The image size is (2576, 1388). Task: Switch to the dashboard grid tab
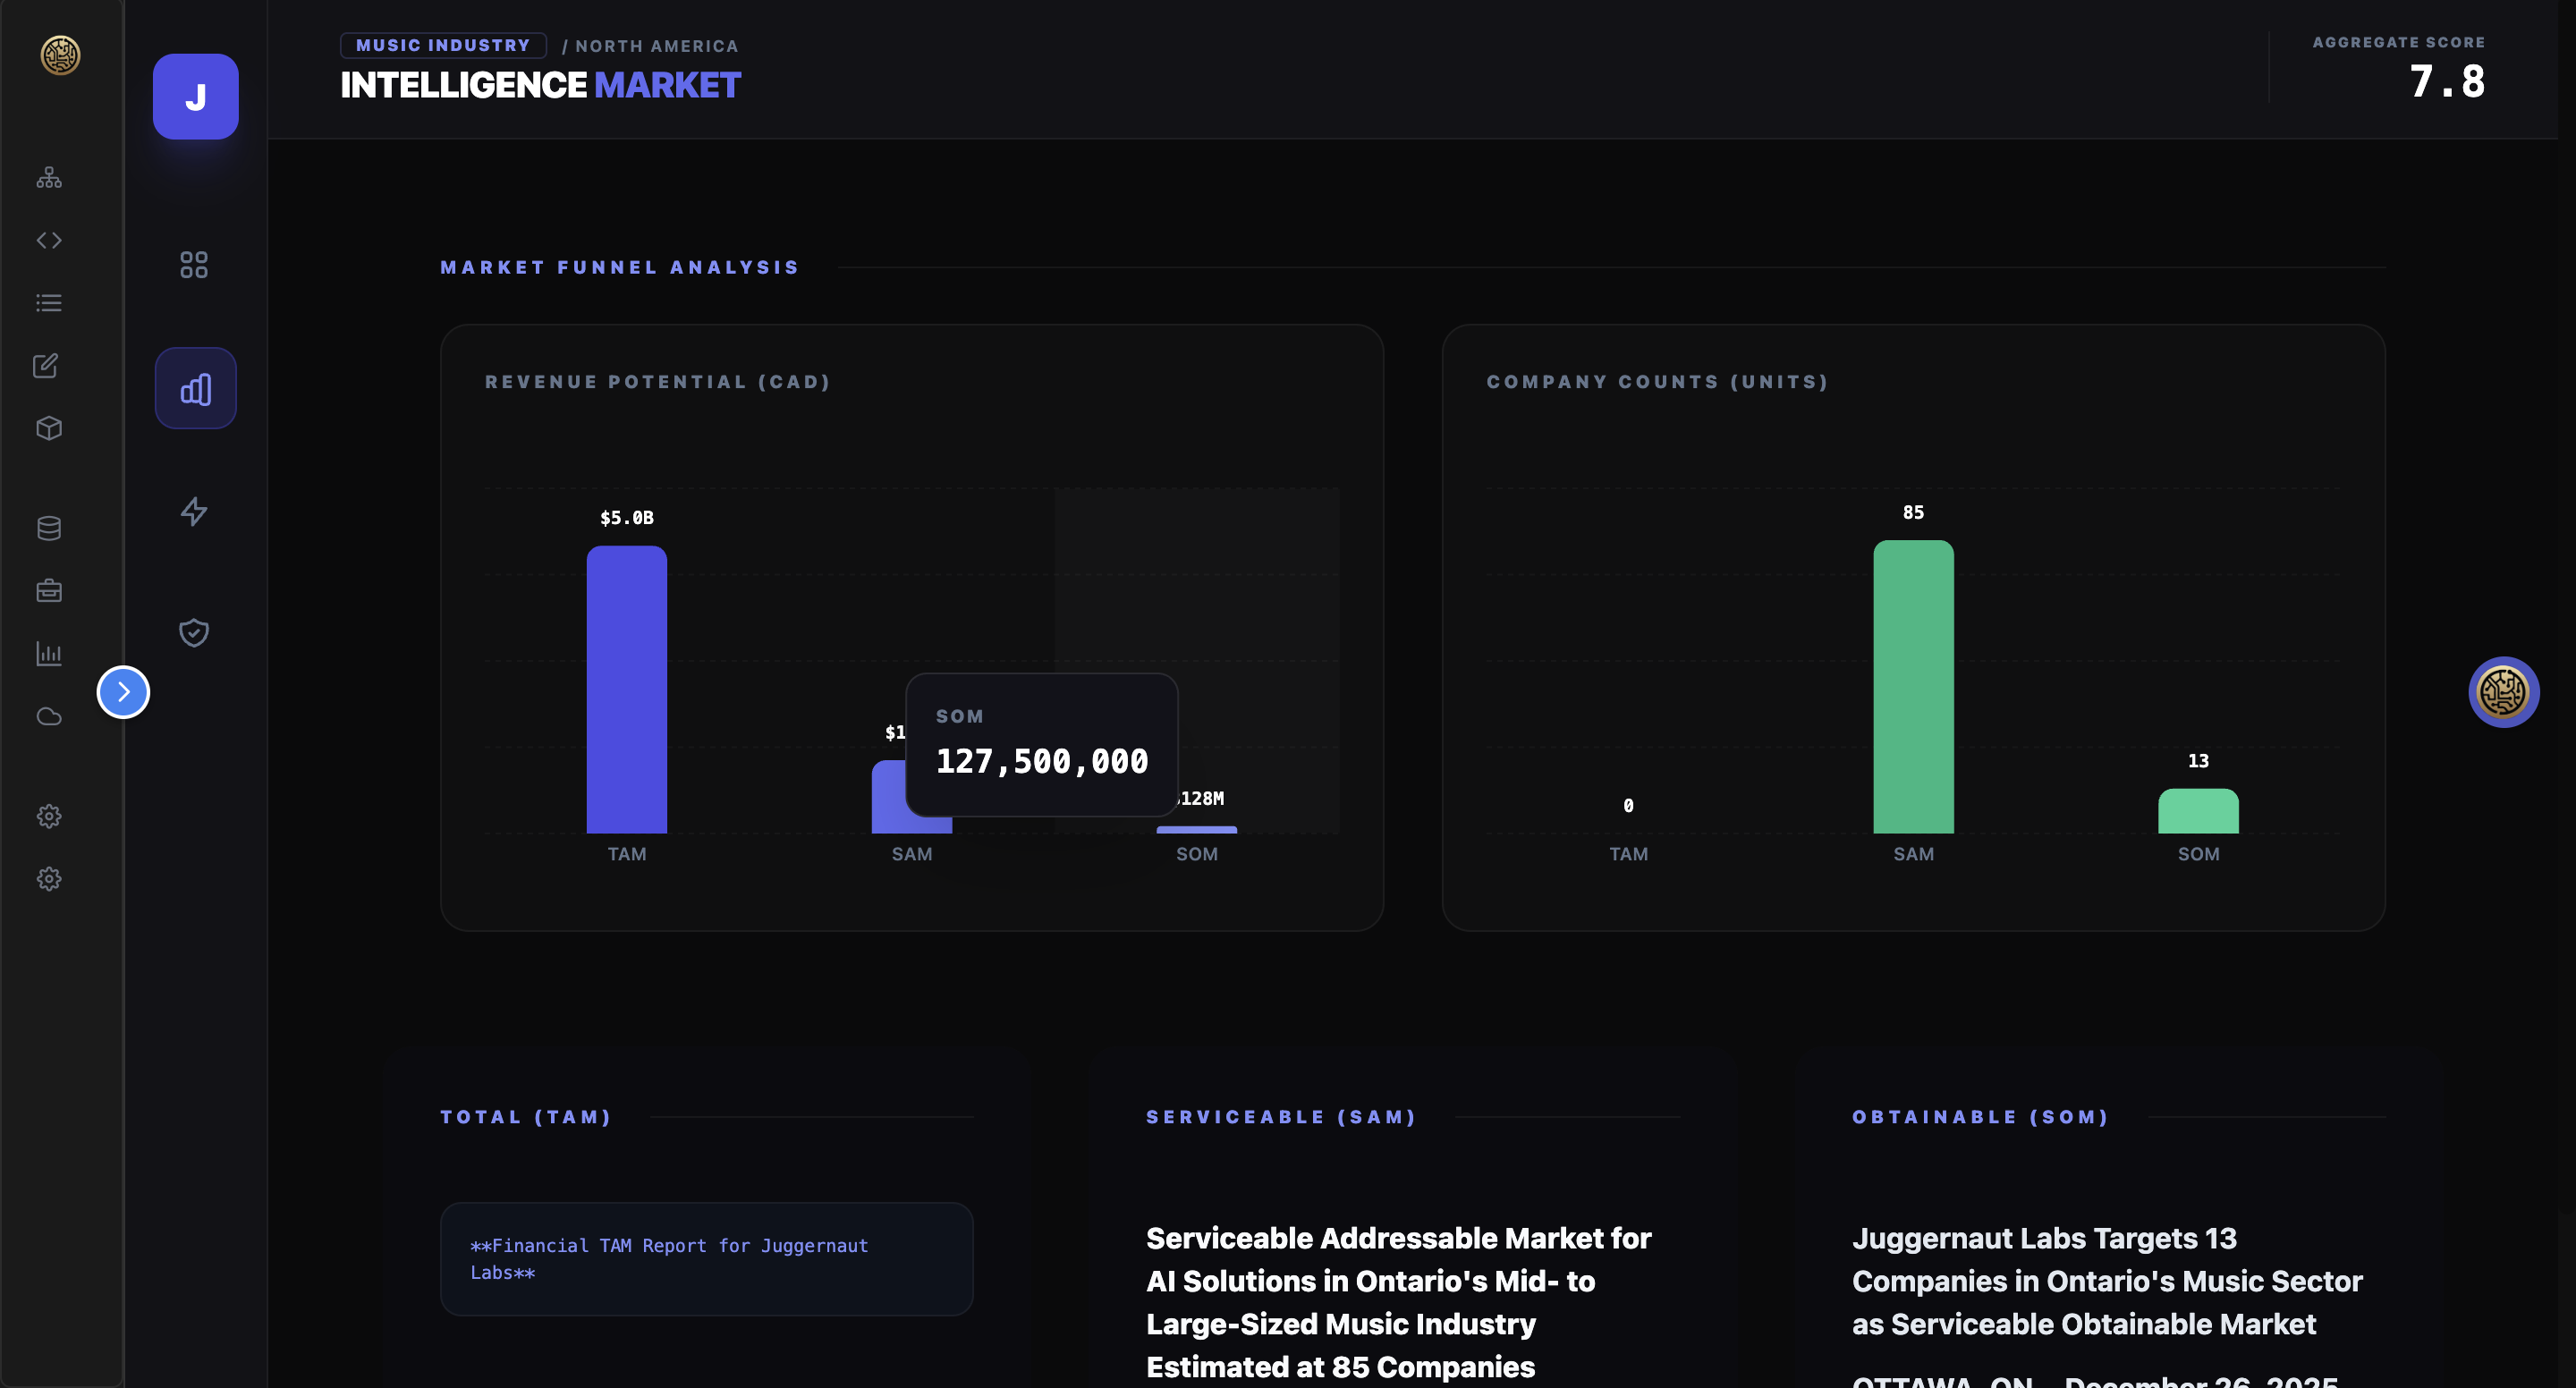(194, 265)
